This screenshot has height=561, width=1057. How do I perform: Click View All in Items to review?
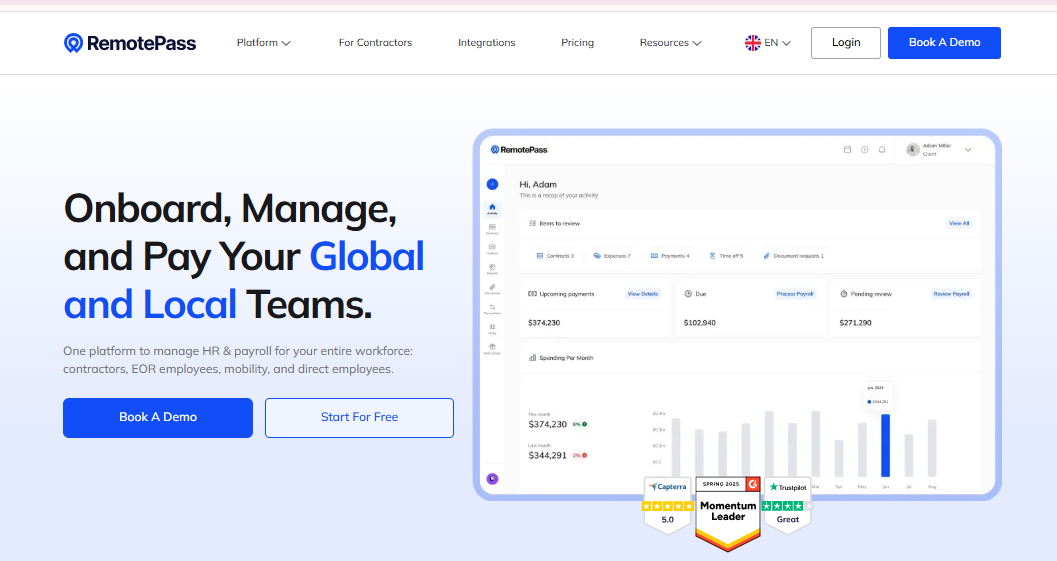tap(959, 223)
